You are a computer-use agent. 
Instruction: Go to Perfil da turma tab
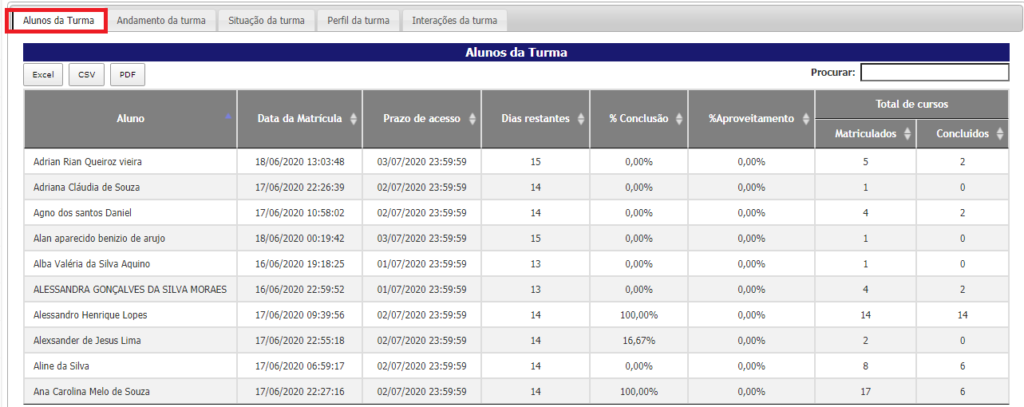359,20
